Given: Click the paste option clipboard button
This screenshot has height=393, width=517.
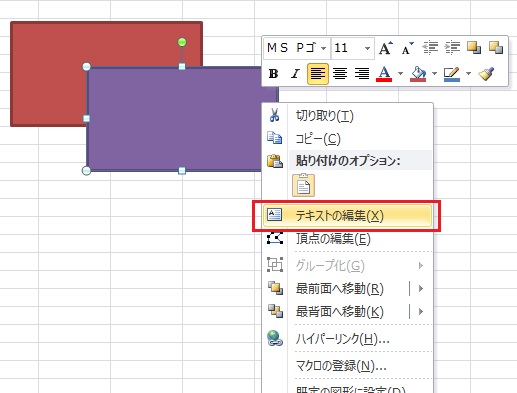Looking at the screenshot, I should point(303,185).
